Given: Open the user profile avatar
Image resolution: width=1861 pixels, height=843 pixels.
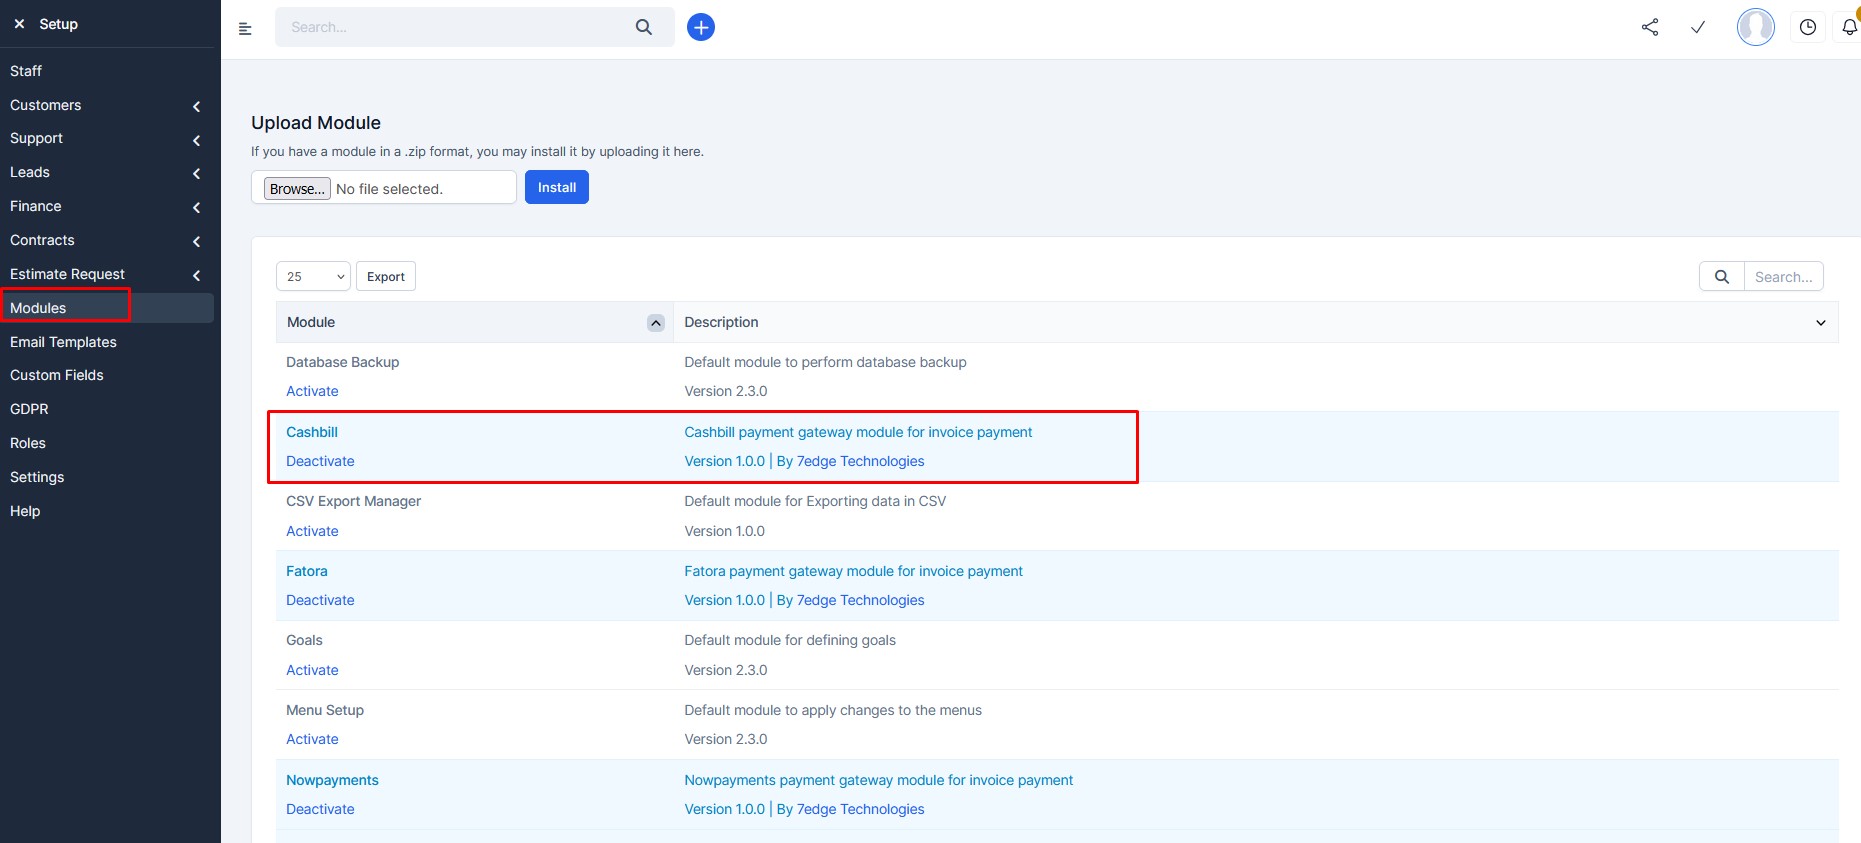Looking at the screenshot, I should [x=1755, y=27].
